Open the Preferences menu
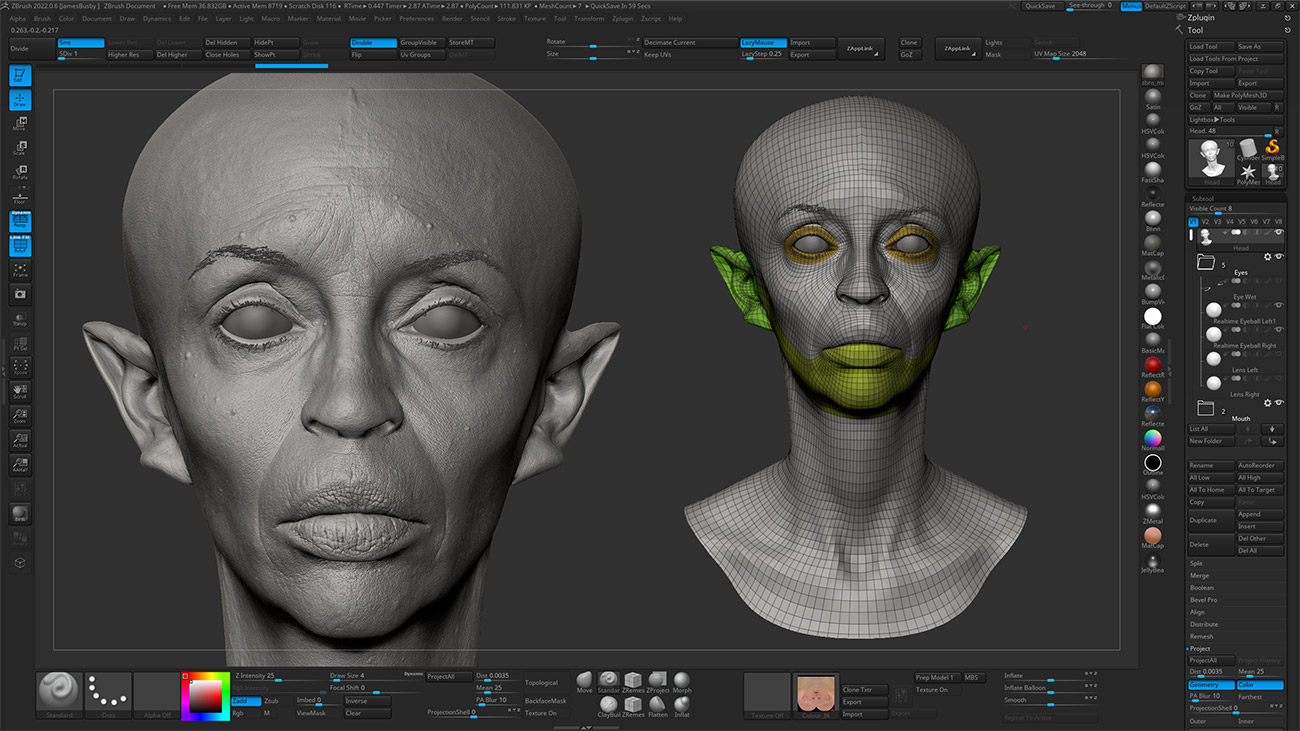The width and height of the screenshot is (1300, 731). point(416,18)
